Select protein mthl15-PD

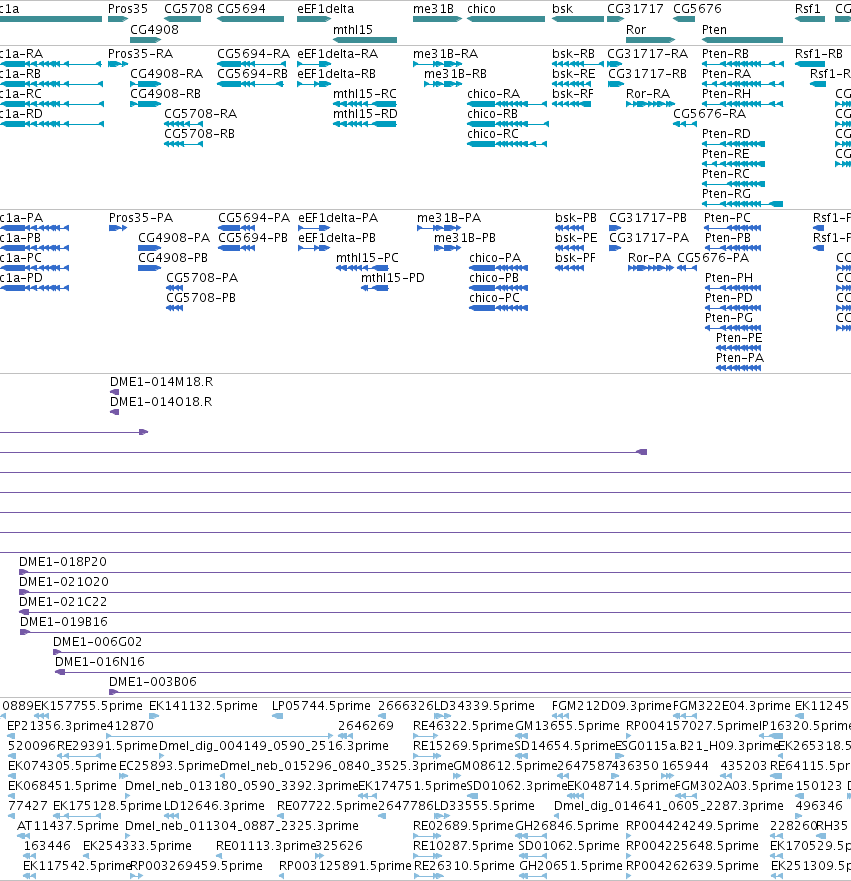pos(393,278)
